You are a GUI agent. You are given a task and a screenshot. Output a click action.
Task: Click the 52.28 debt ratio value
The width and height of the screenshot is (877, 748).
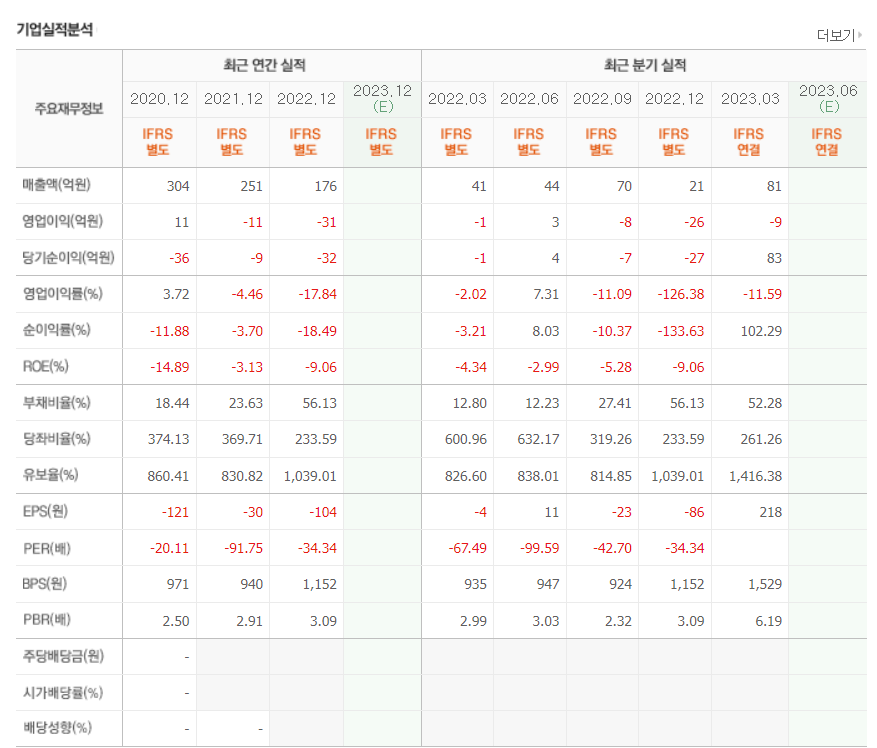click(765, 403)
